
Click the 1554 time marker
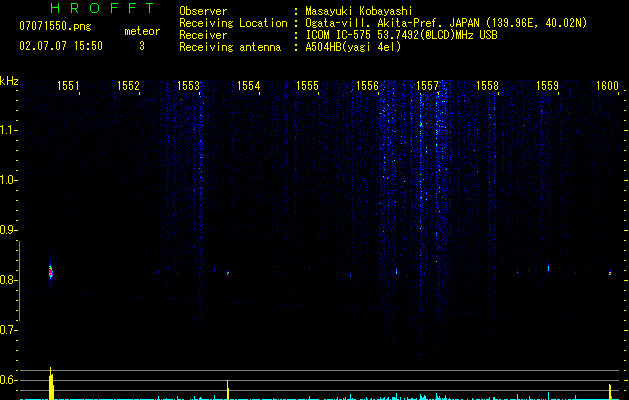pos(248,86)
